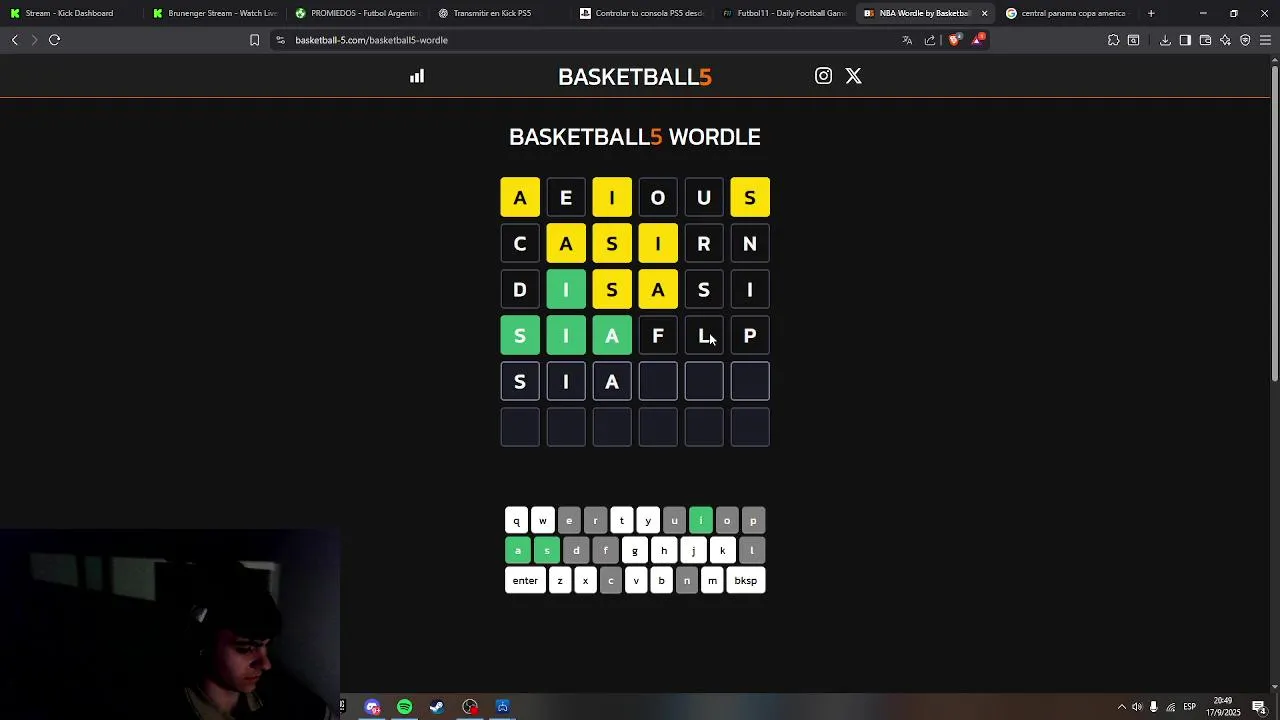
Task: Open the Brave VPN icon
Action: [1245, 40]
